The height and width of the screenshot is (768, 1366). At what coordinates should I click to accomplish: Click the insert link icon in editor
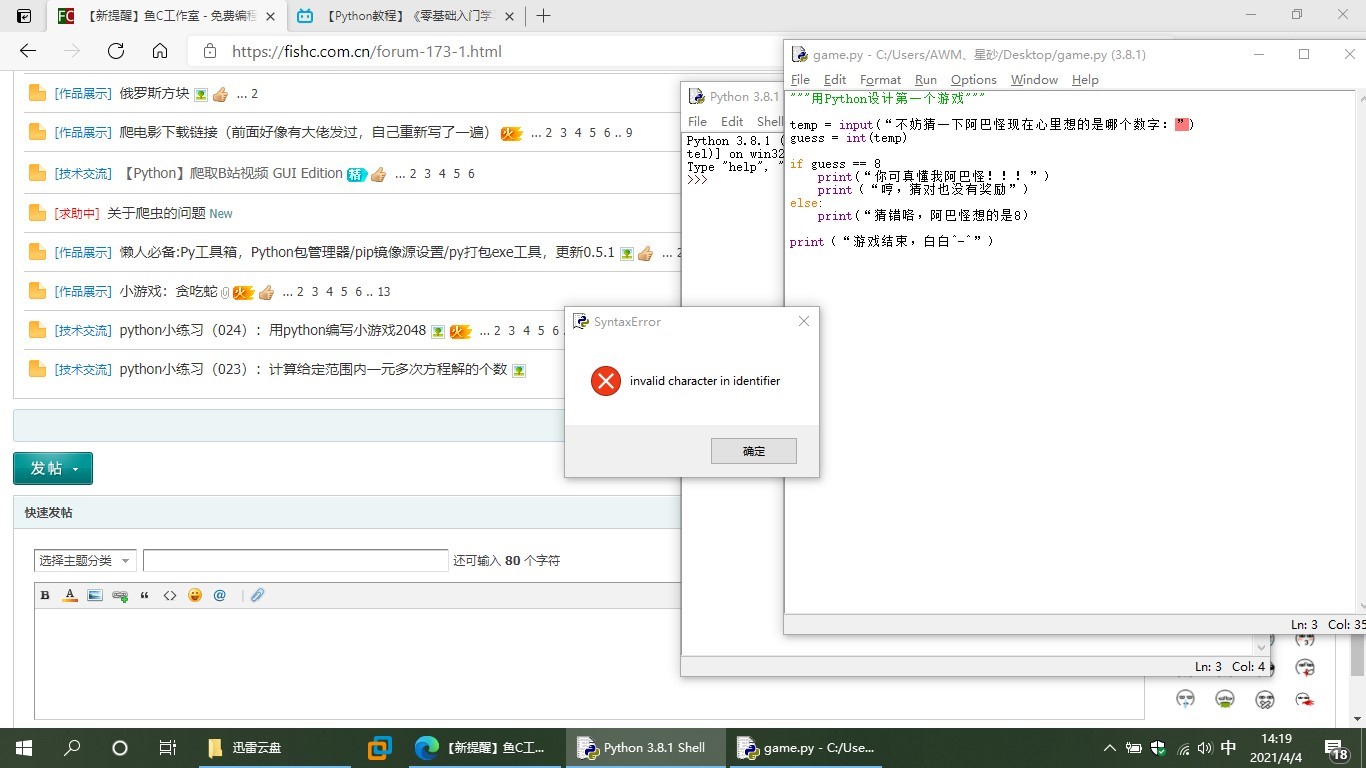click(120, 595)
